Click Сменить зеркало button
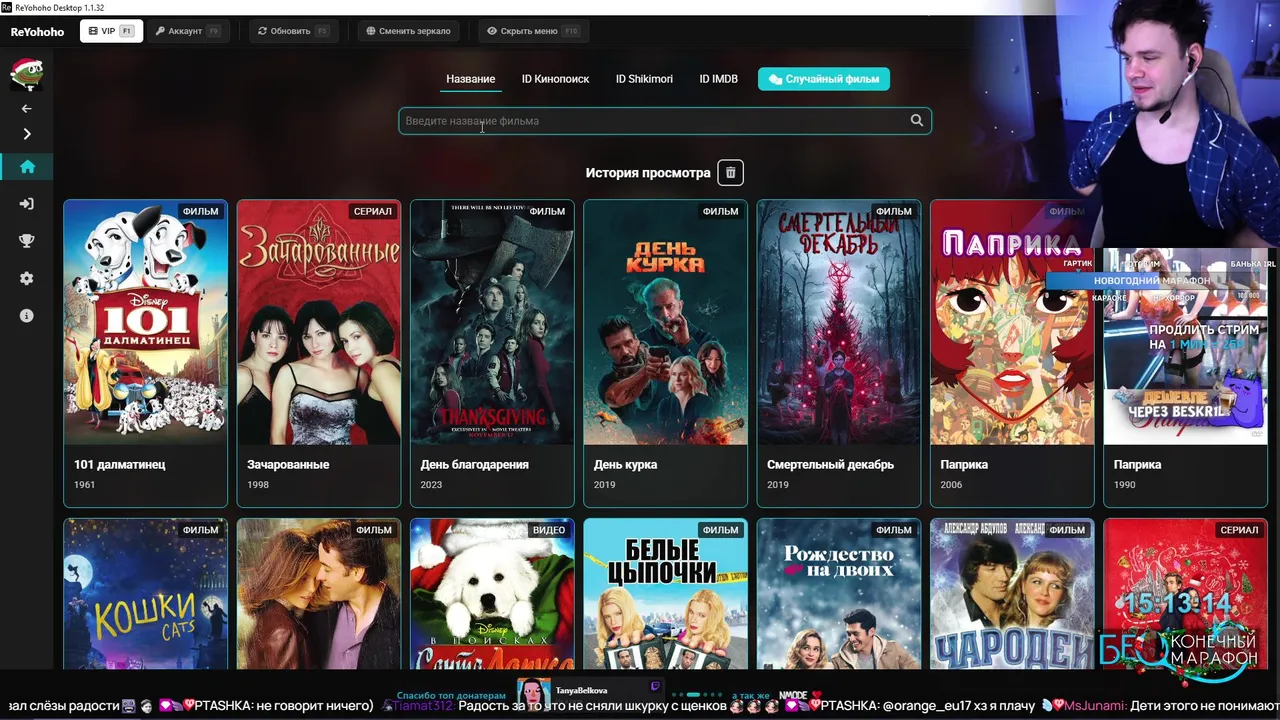1280x720 pixels. [408, 31]
